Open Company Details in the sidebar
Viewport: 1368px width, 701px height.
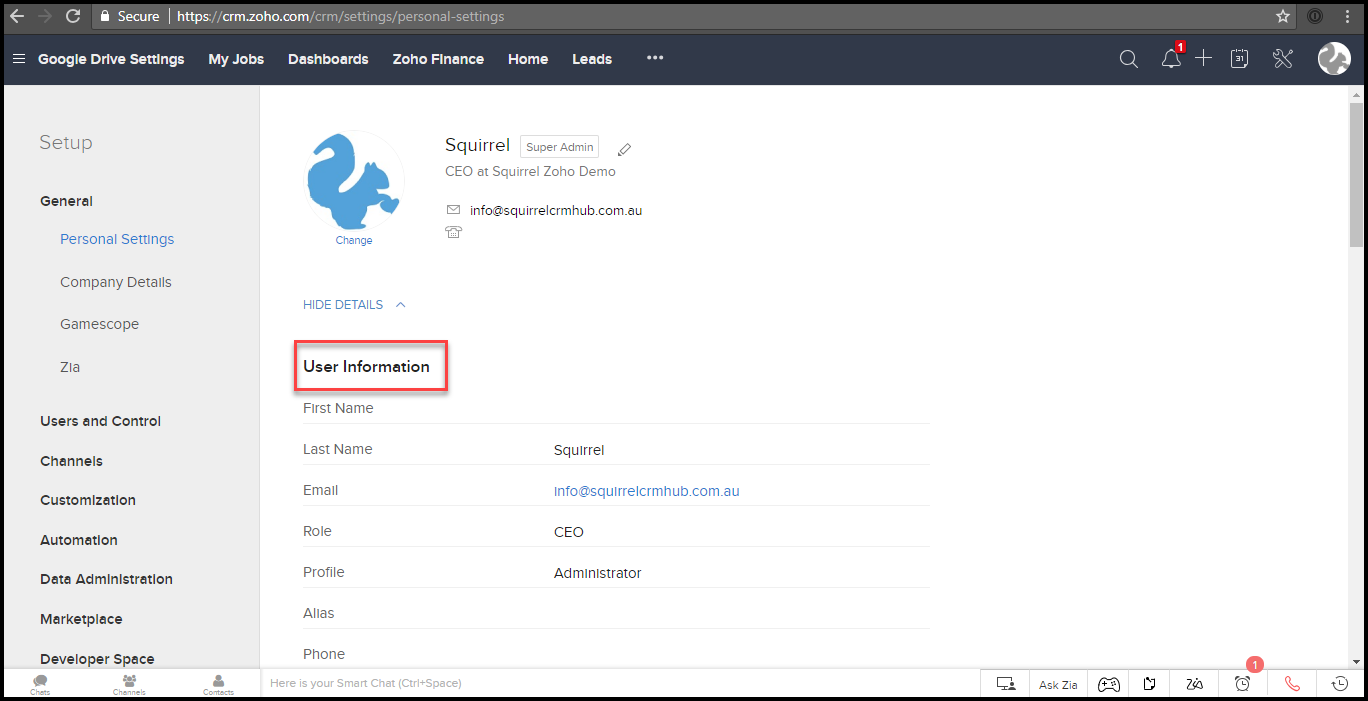pos(116,282)
